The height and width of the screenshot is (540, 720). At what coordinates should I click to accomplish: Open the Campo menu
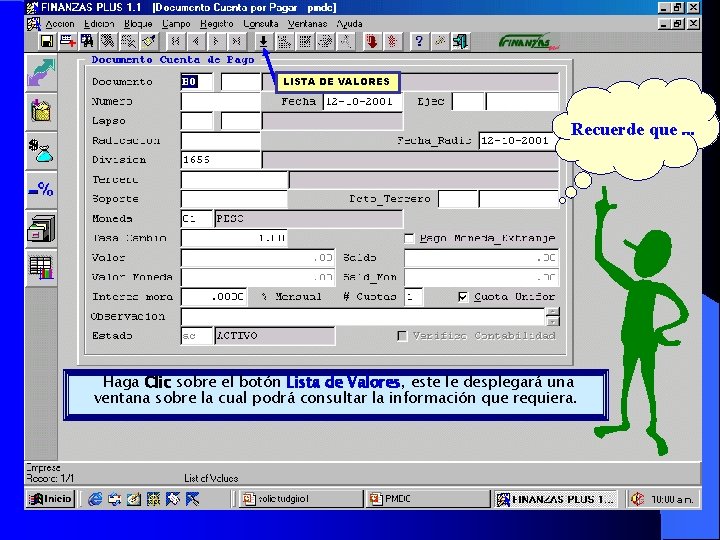(x=176, y=24)
